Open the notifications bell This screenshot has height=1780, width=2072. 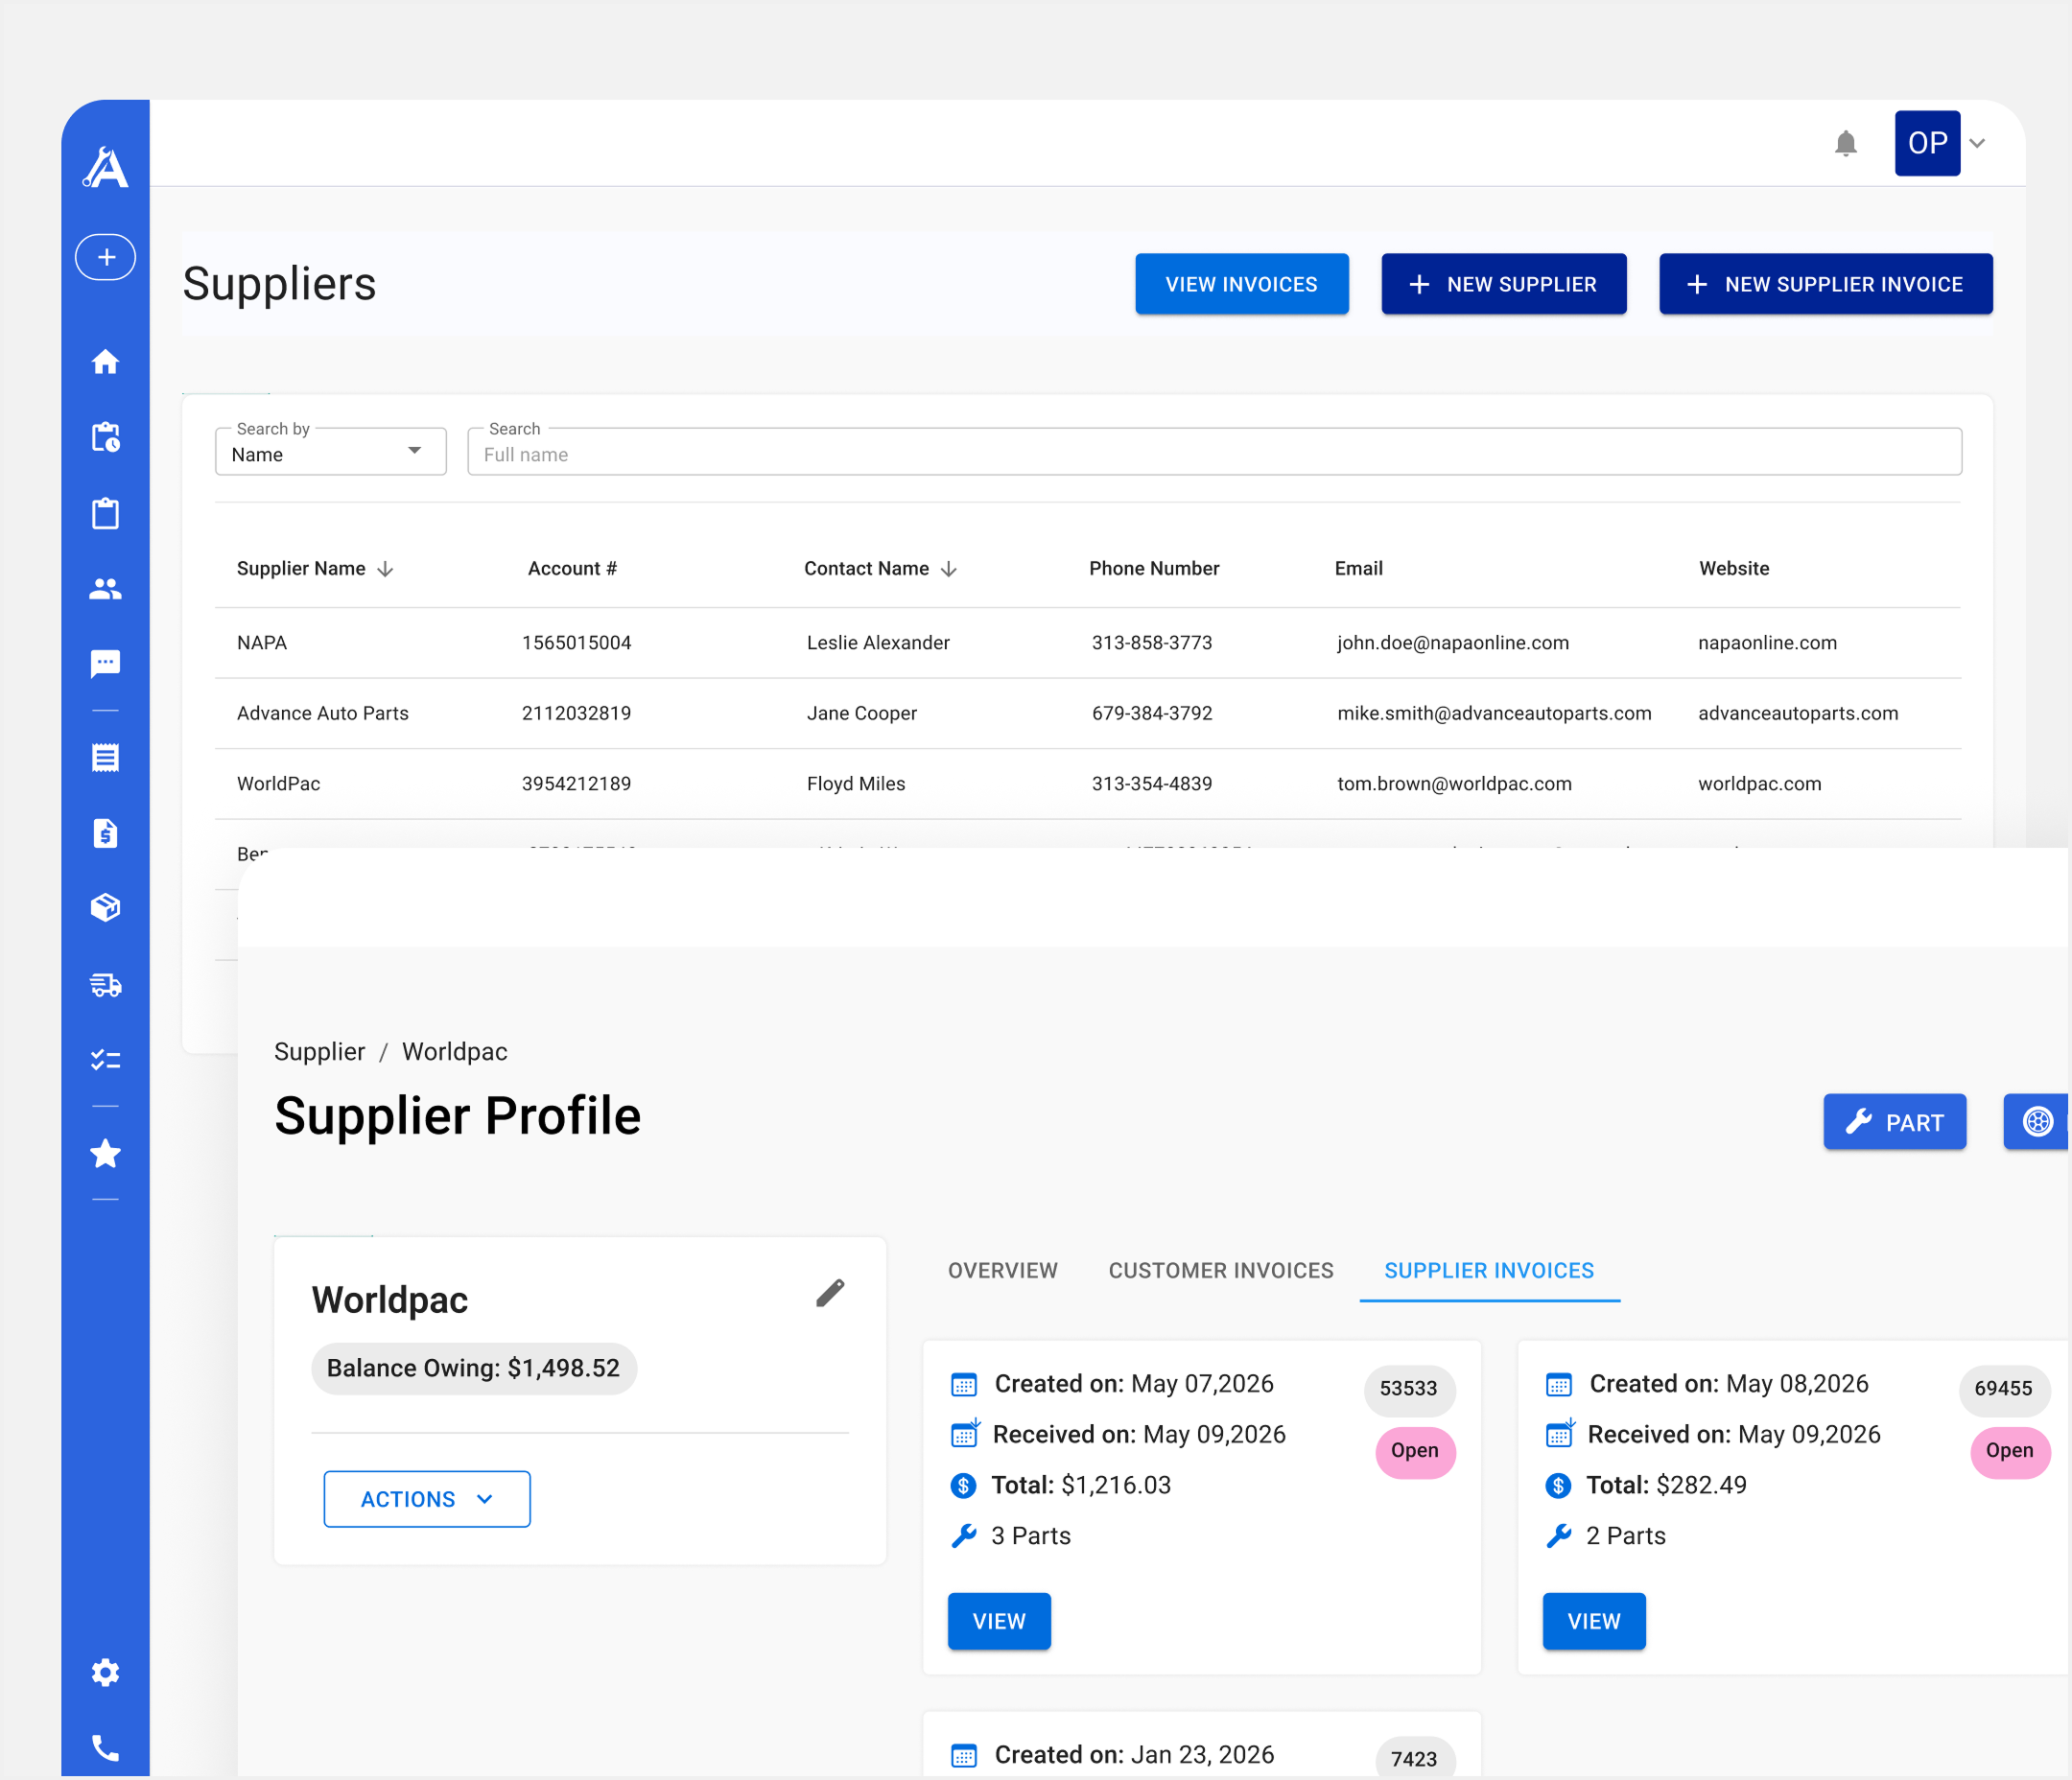pyautogui.click(x=1845, y=144)
